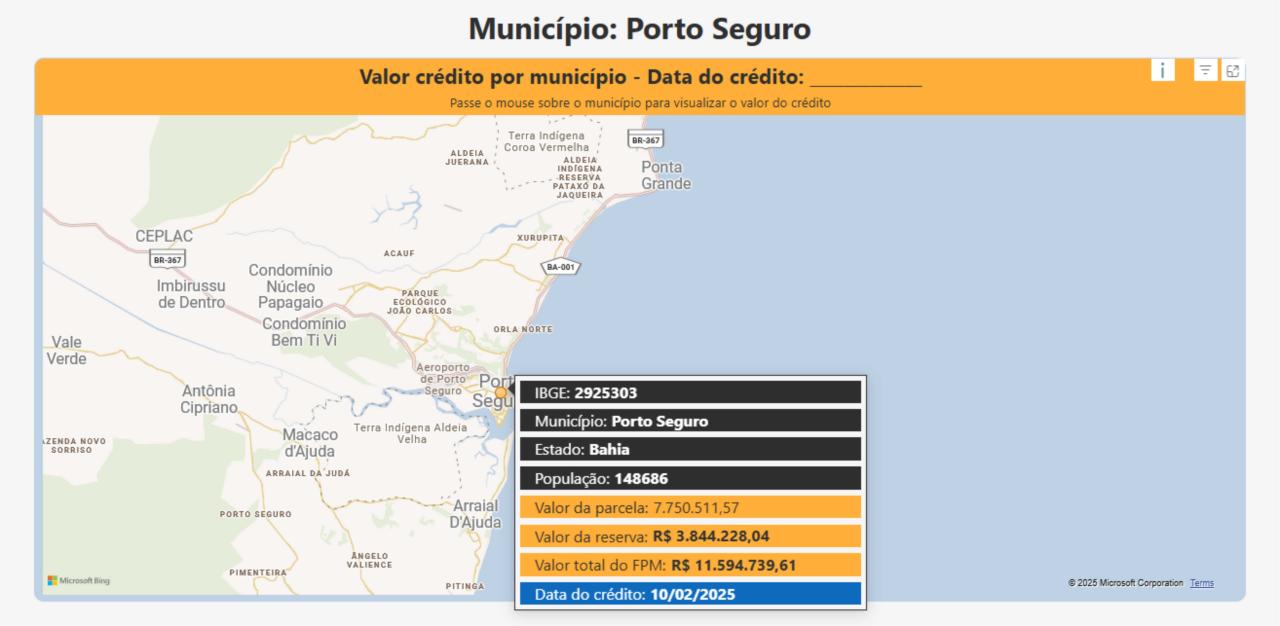This screenshot has width=1280, height=626.
Task: Open the Terms link in map footer
Action: pyautogui.click(x=1202, y=583)
